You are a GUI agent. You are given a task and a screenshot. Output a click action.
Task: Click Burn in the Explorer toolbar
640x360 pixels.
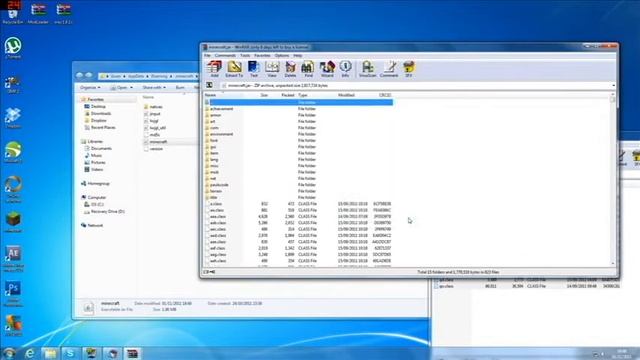(180, 88)
